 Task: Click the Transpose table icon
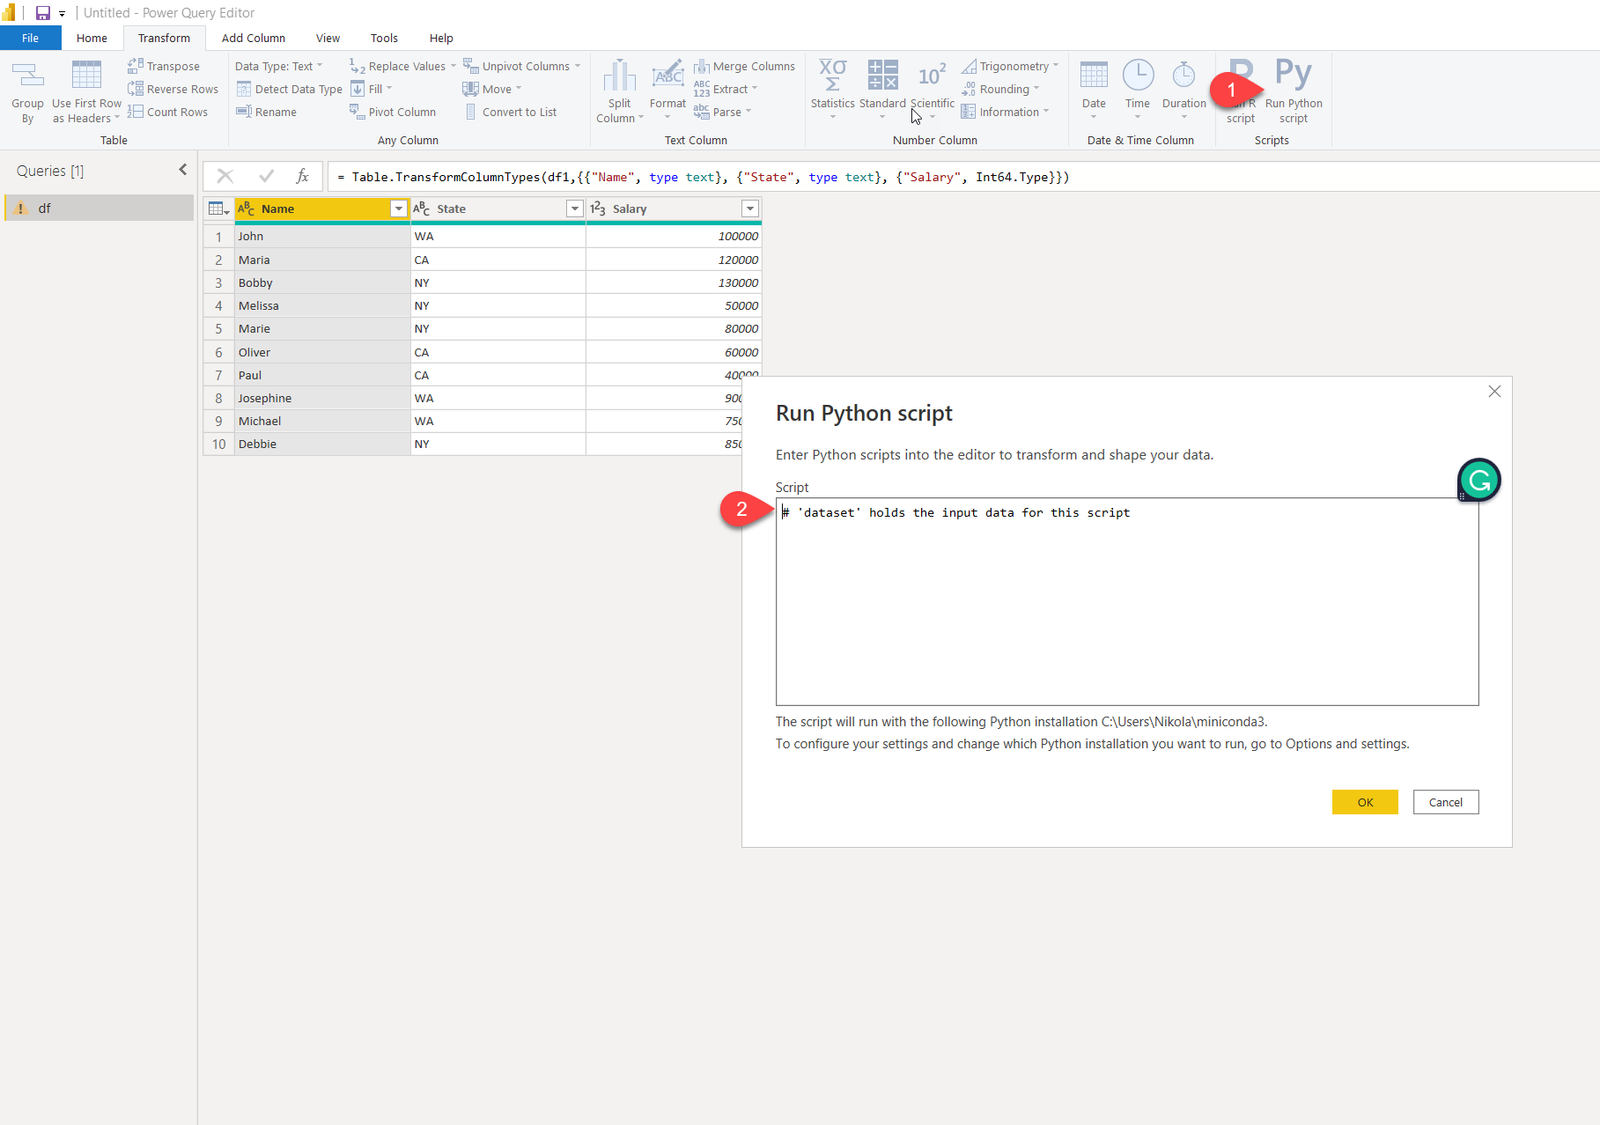click(136, 66)
